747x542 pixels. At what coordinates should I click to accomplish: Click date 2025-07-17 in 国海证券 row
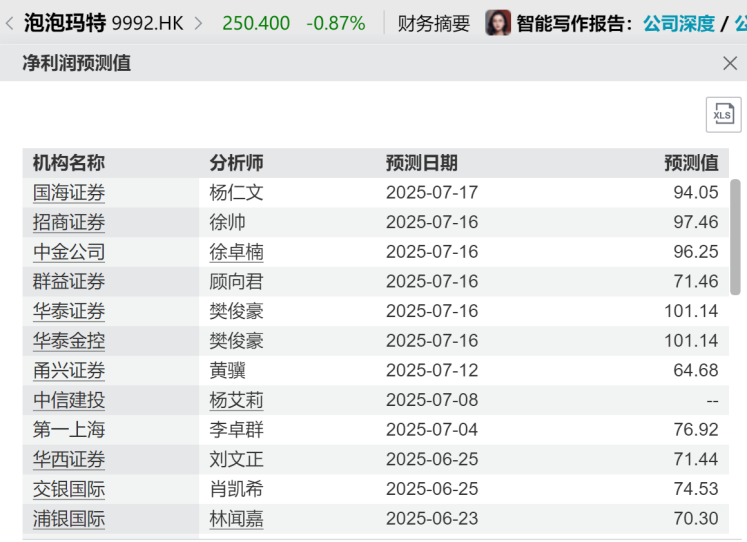pyautogui.click(x=432, y=192)
